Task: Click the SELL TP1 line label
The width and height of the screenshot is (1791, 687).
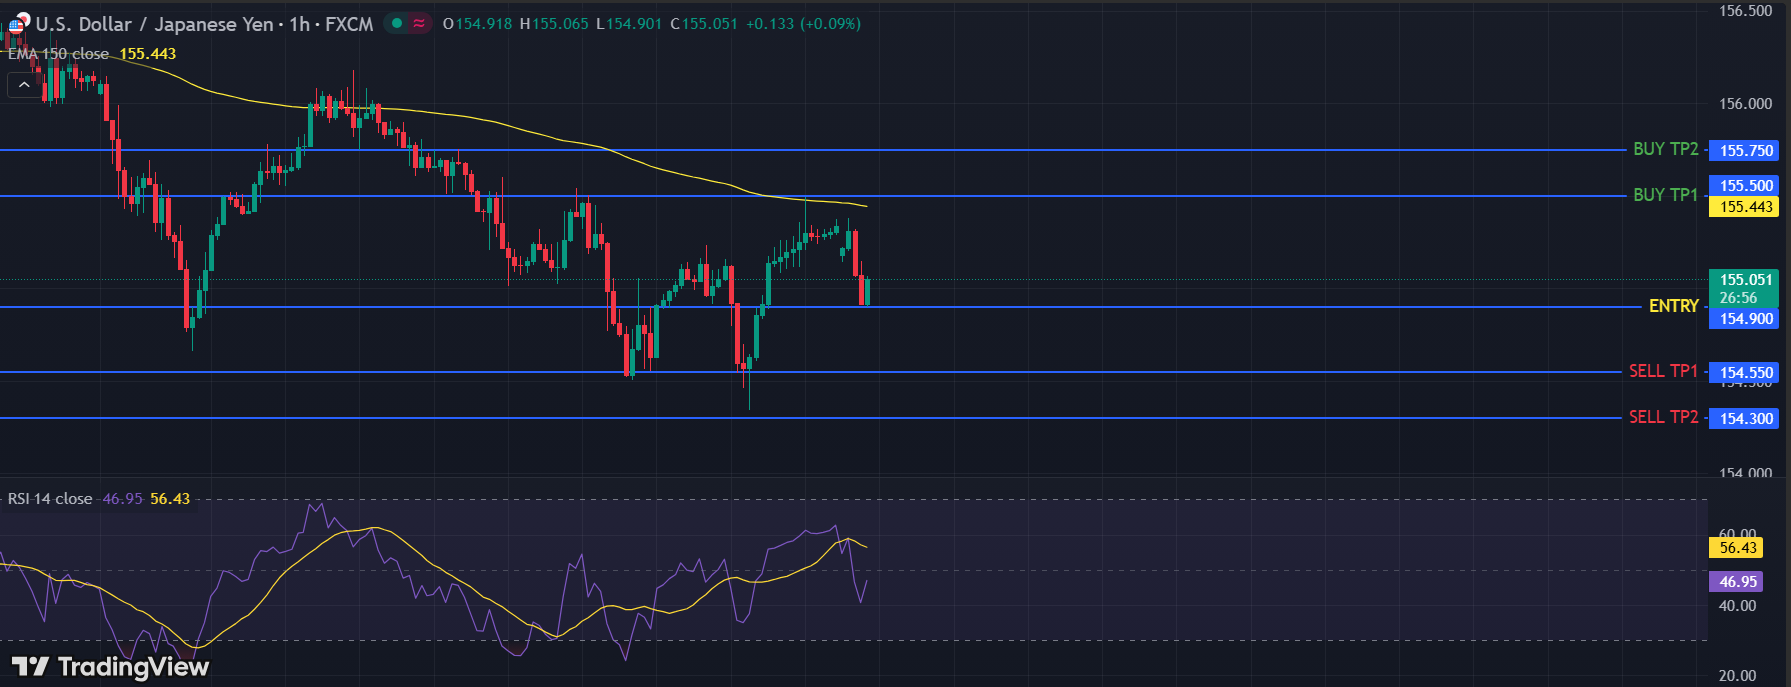Action: tap(1663, 371)
